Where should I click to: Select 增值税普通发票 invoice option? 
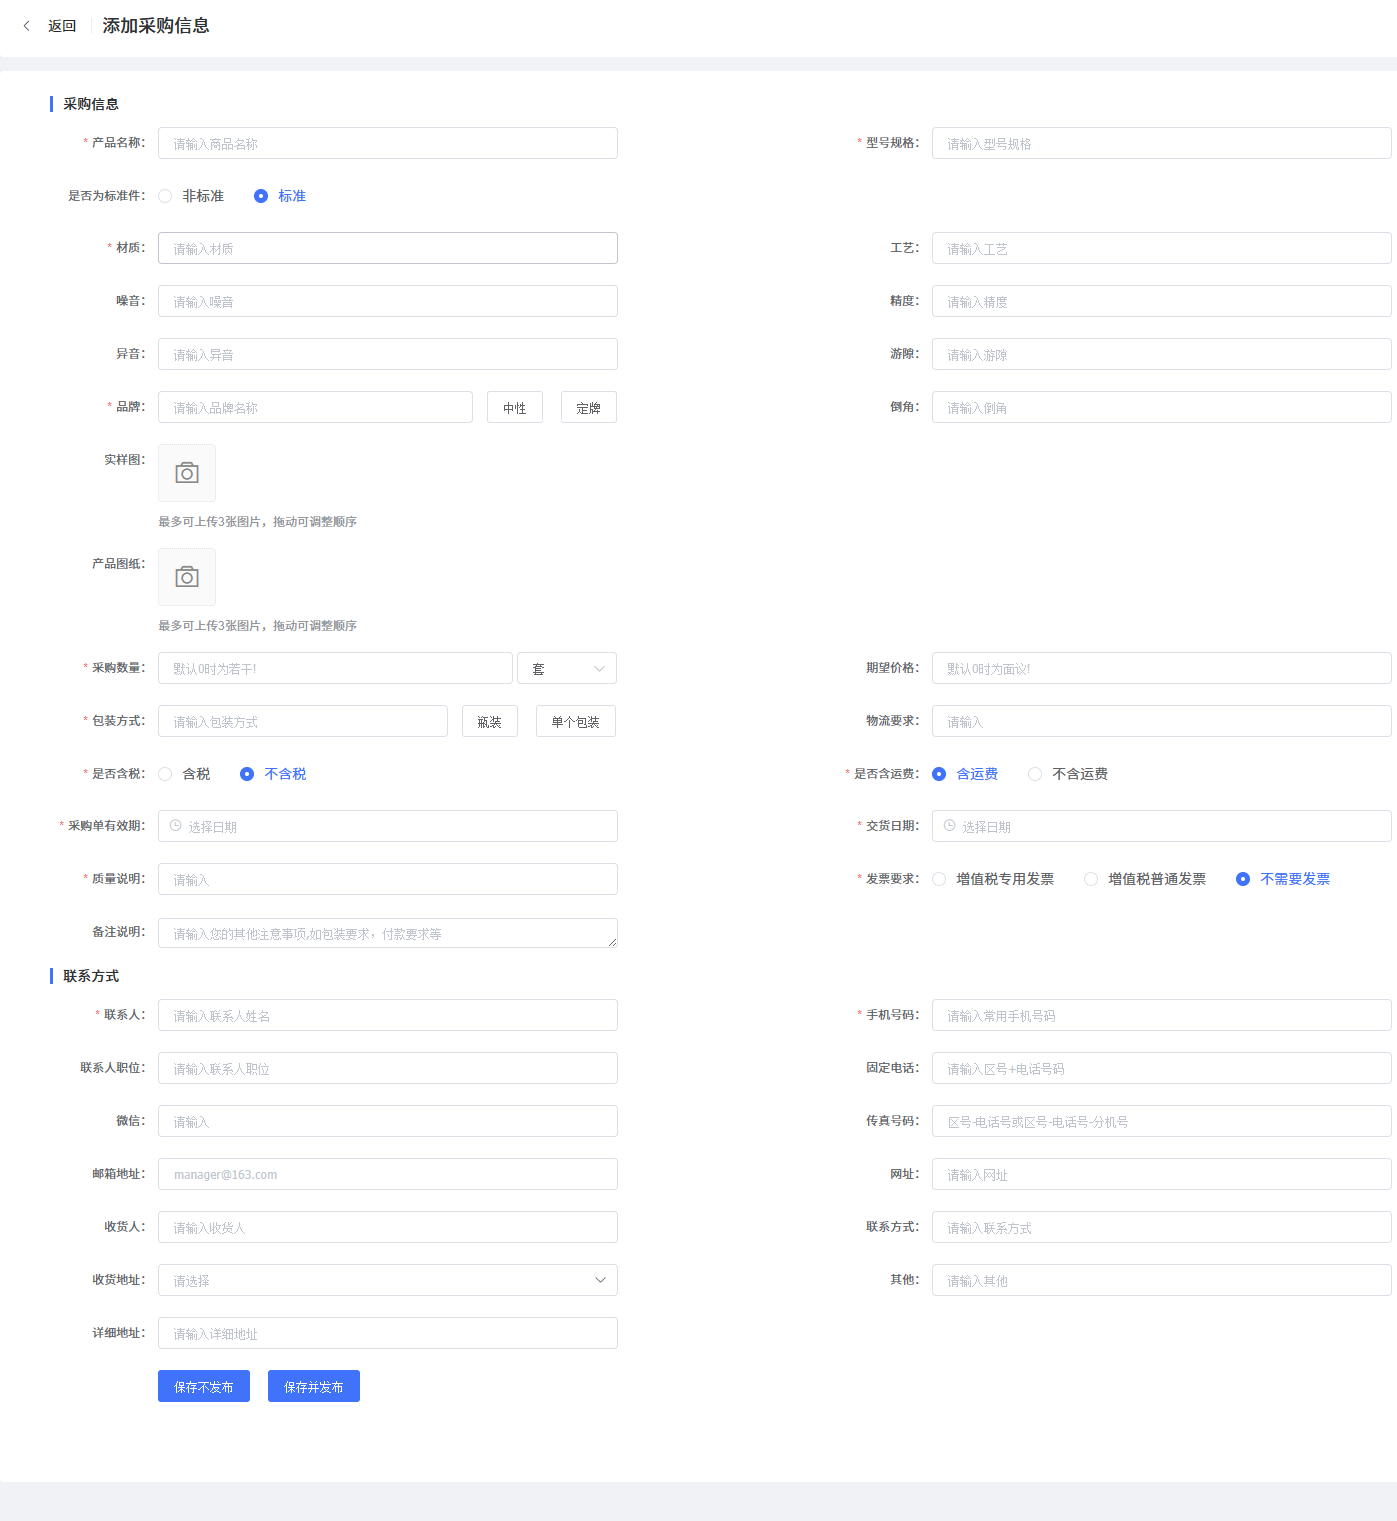click(1092, 879)
